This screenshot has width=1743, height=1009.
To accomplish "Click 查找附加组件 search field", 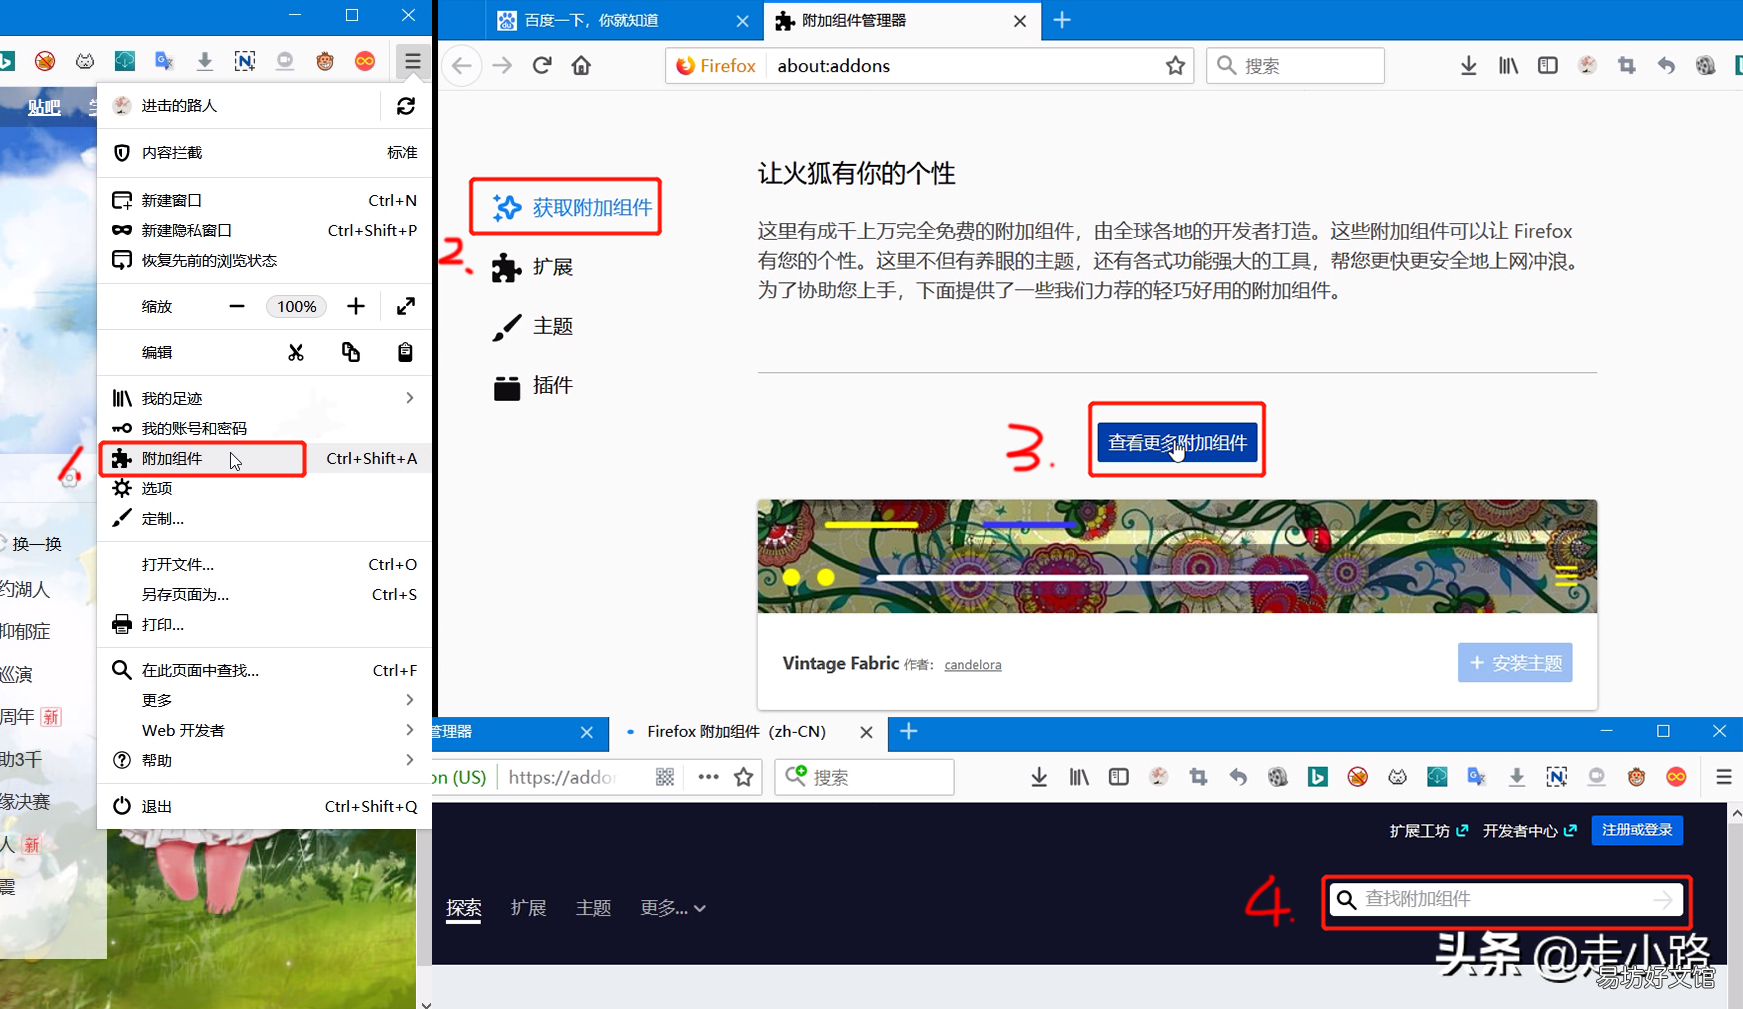I will click(1505, 899).
